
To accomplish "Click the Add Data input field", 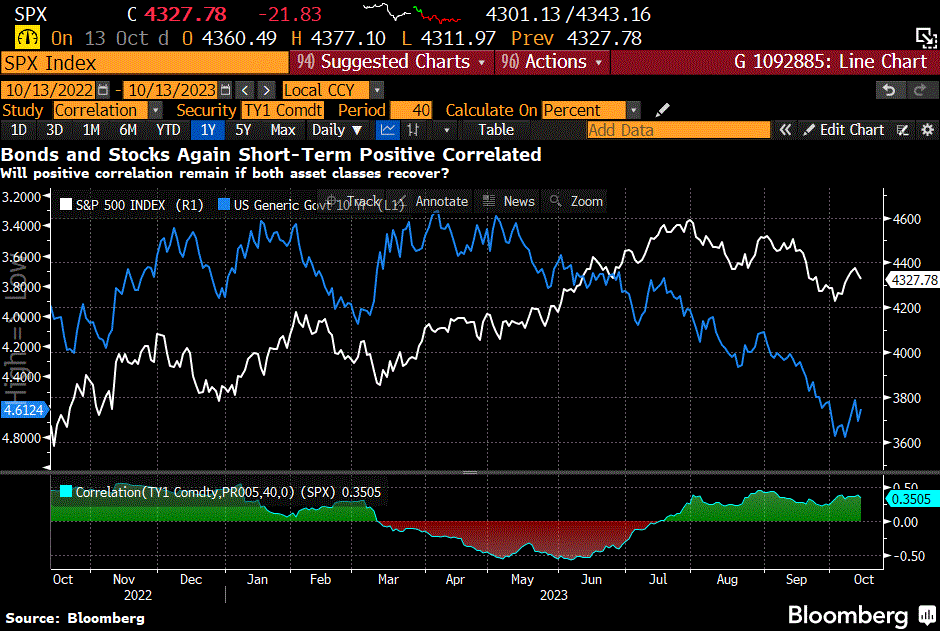I will coord(679,130).
